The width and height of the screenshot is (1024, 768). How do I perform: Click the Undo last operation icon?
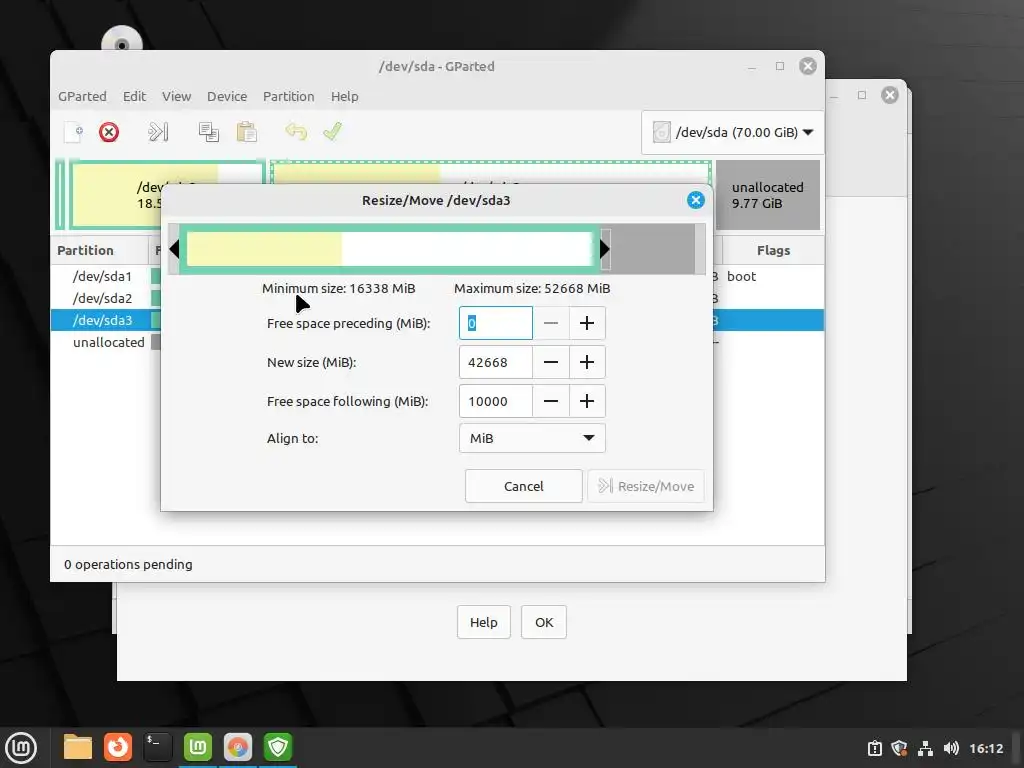(x=296, y=132)
